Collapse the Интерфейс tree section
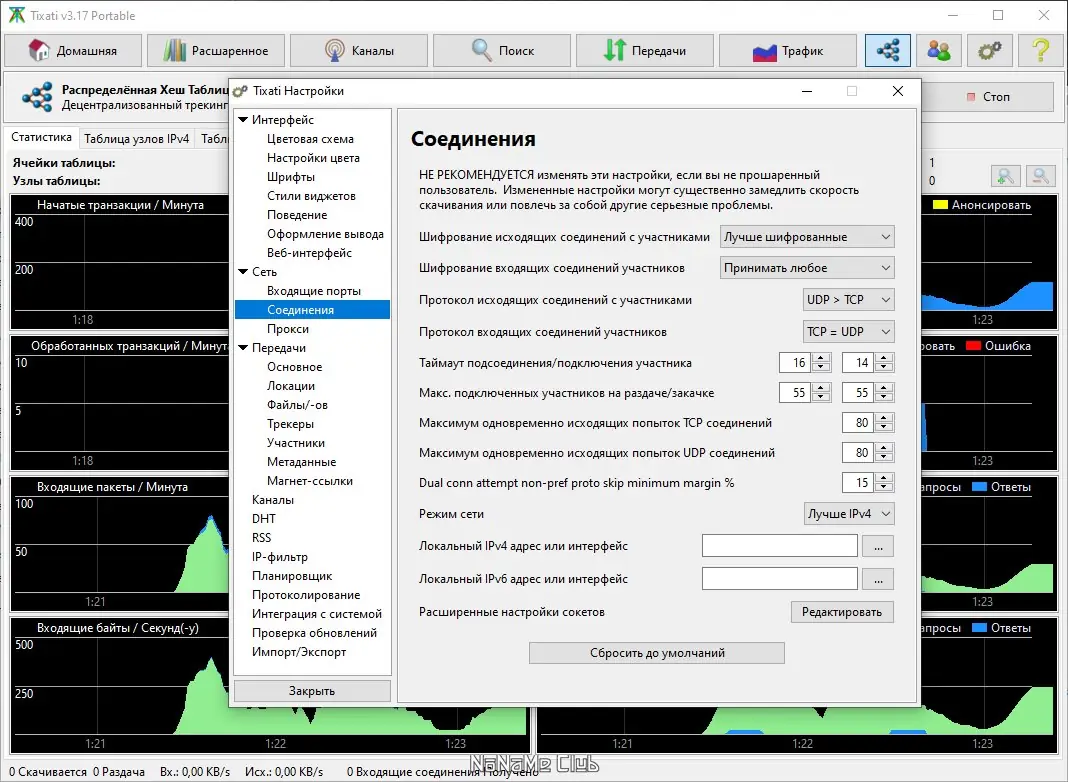The width and height of the screenshot is (1068, 782). point(243,120)
